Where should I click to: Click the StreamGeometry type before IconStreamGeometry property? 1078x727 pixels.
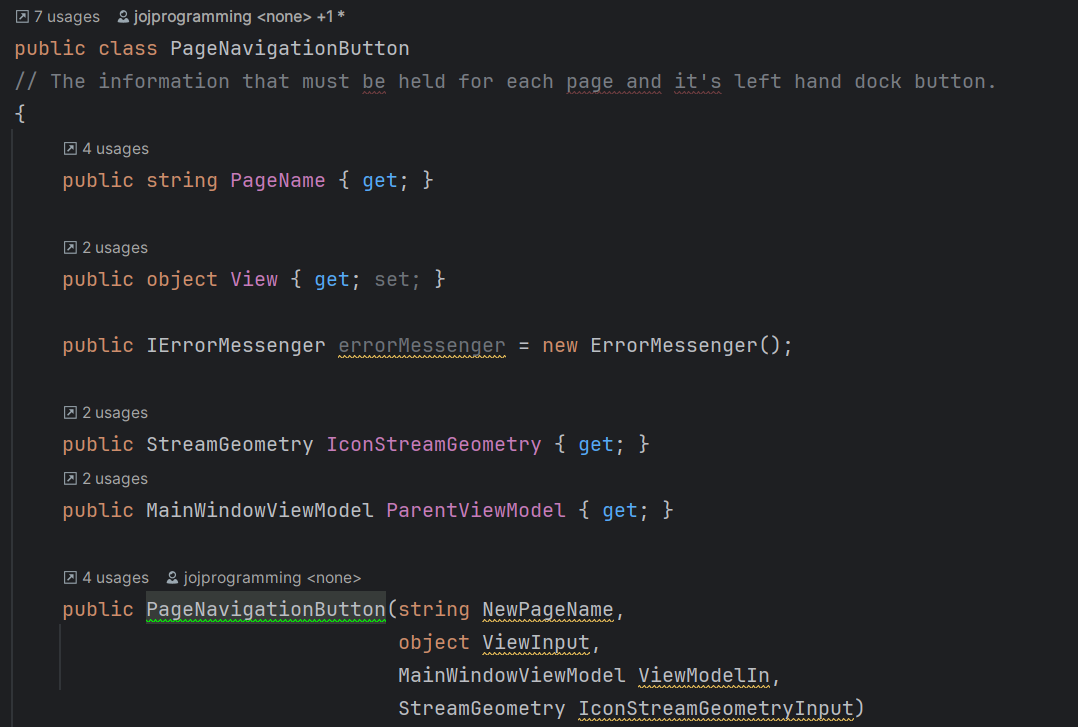[230, 445]
